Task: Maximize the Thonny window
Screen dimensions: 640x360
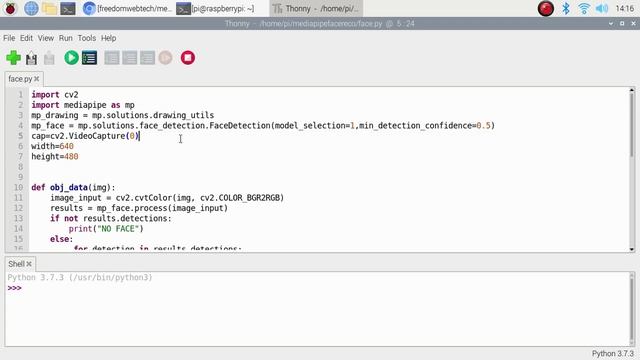Action: click(x=622, y=24)
